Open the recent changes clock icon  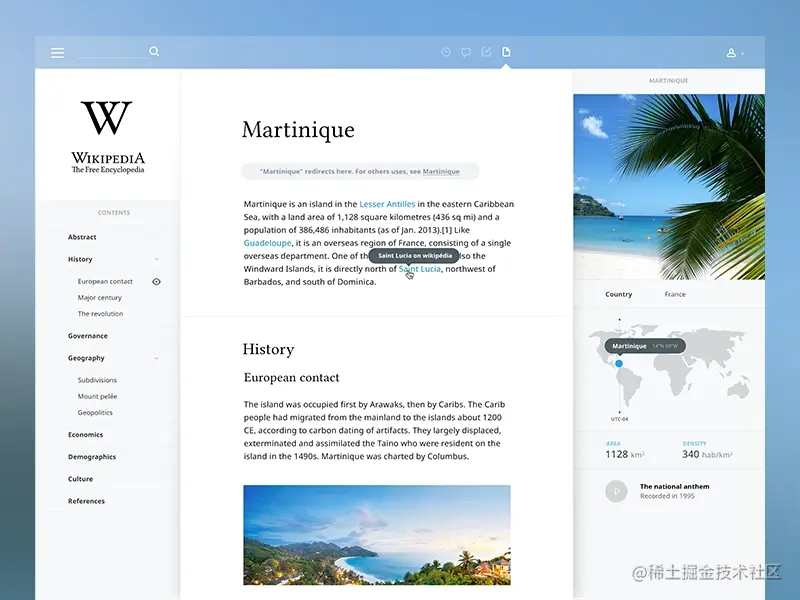click(x=445, y=52)
